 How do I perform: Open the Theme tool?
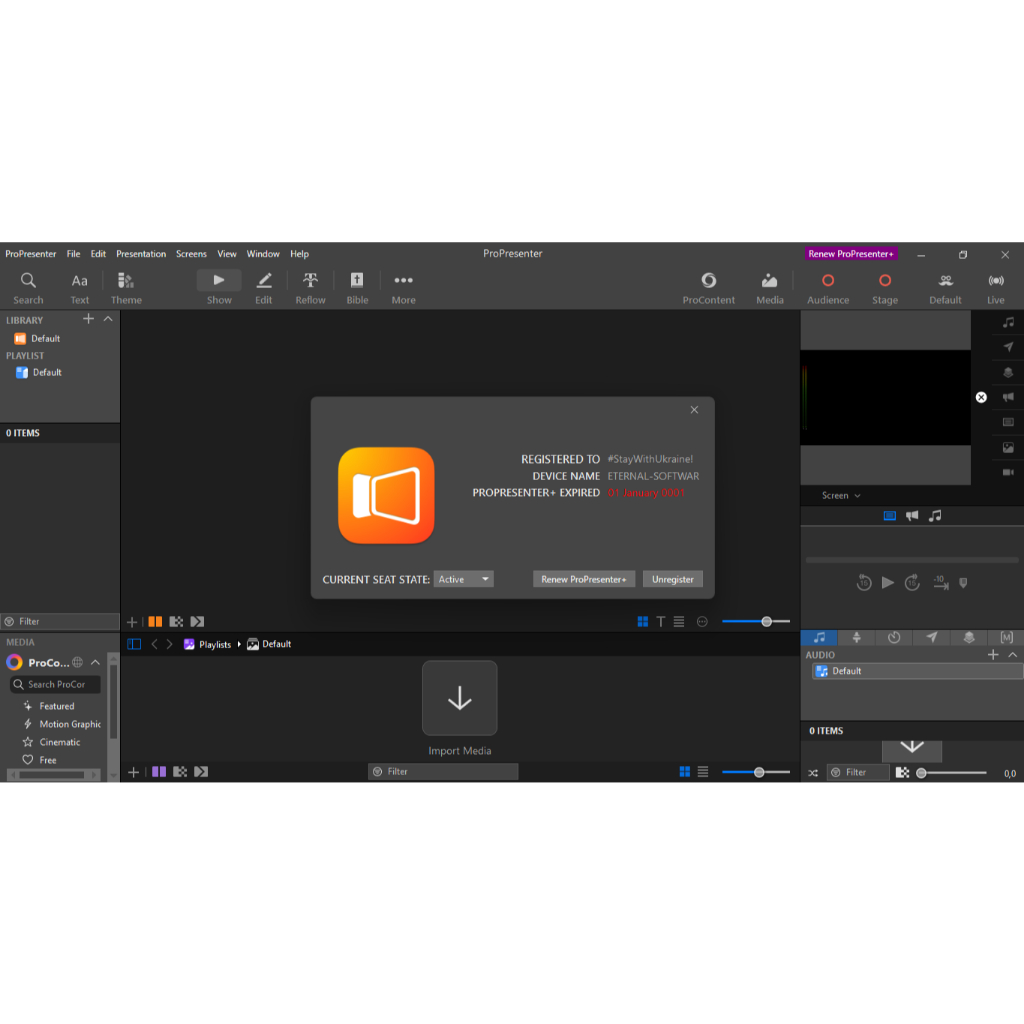point(126,288)
